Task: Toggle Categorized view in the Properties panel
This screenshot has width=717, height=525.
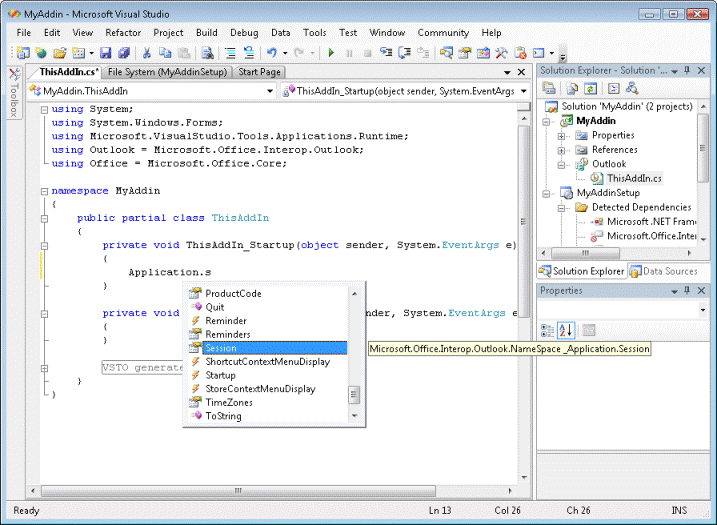Action: pyautogui.click(x=547, y=330)
